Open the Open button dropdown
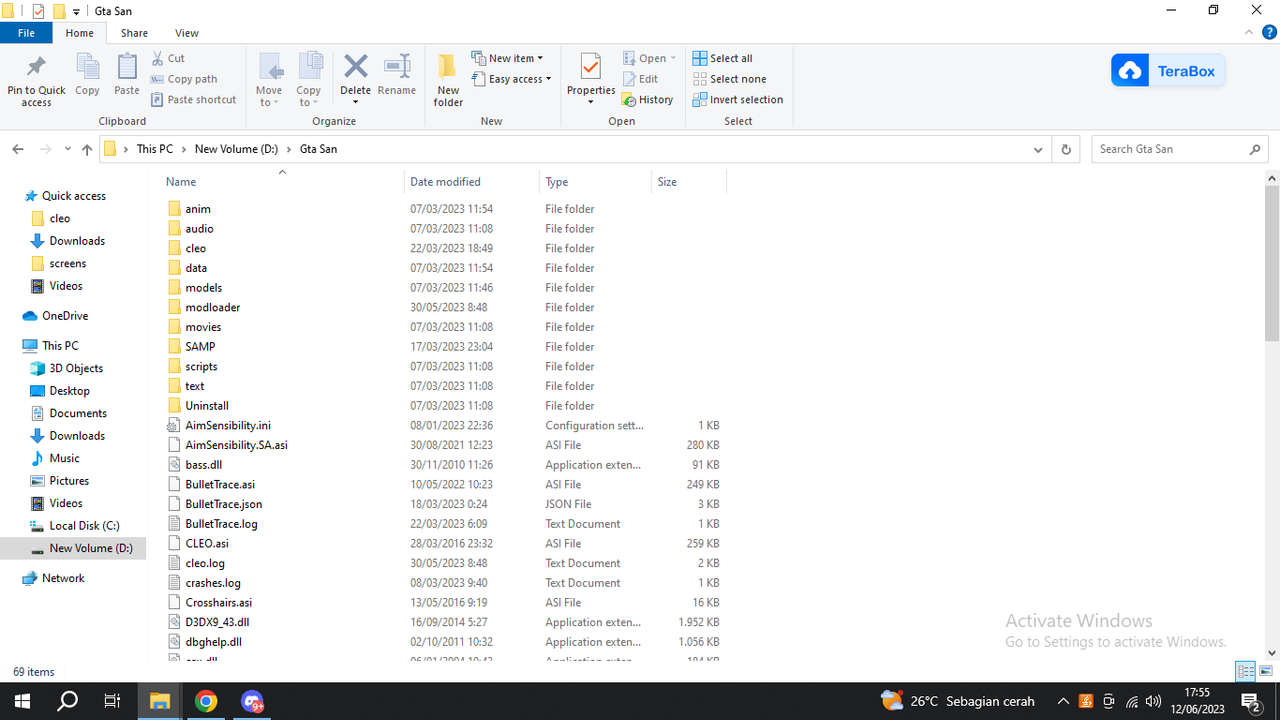Viewport: 1280px width, 720px height. pyautogui.click(x=673, y=58)
